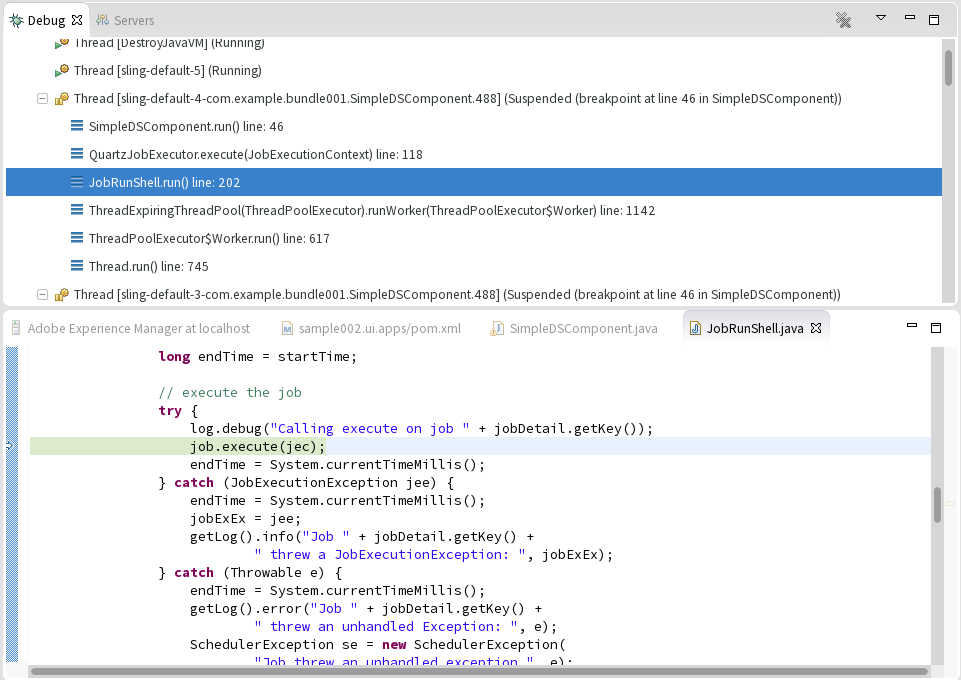Close the JobRunShell.java editor tab

pyautogui.click(x=816, y=328)
